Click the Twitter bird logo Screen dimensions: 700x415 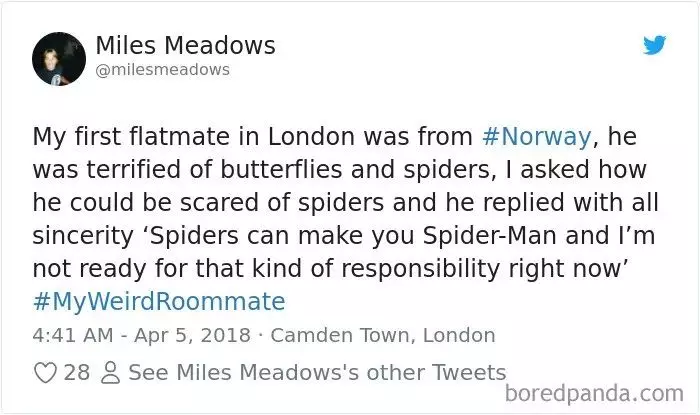pyautogui.click(x=654, y=45)
